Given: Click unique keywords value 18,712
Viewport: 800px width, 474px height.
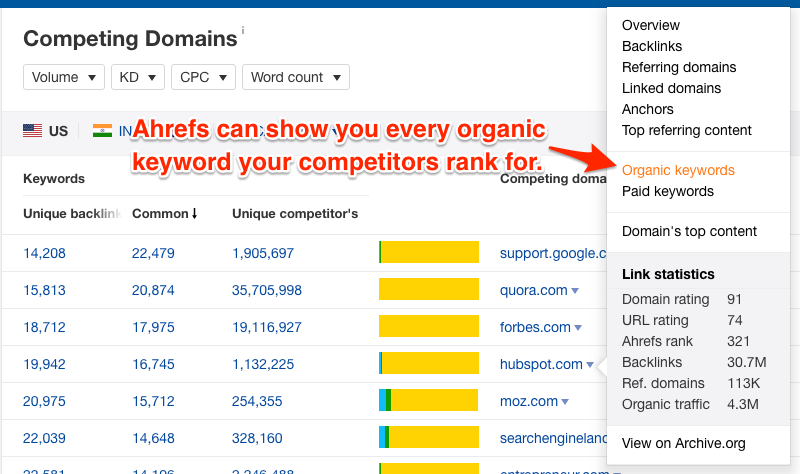Looking at the screenshot, I should pyautogui.click(x=44, y=327).
